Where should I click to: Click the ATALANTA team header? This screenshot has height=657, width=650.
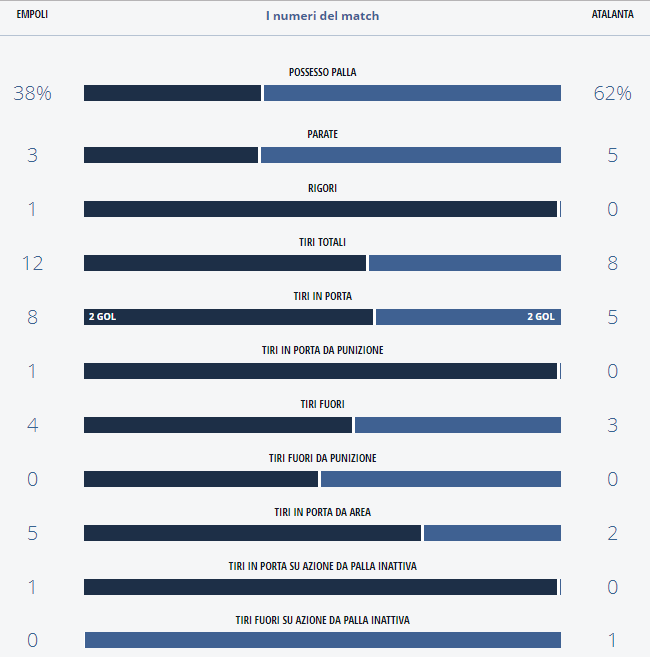coord(612,15)
